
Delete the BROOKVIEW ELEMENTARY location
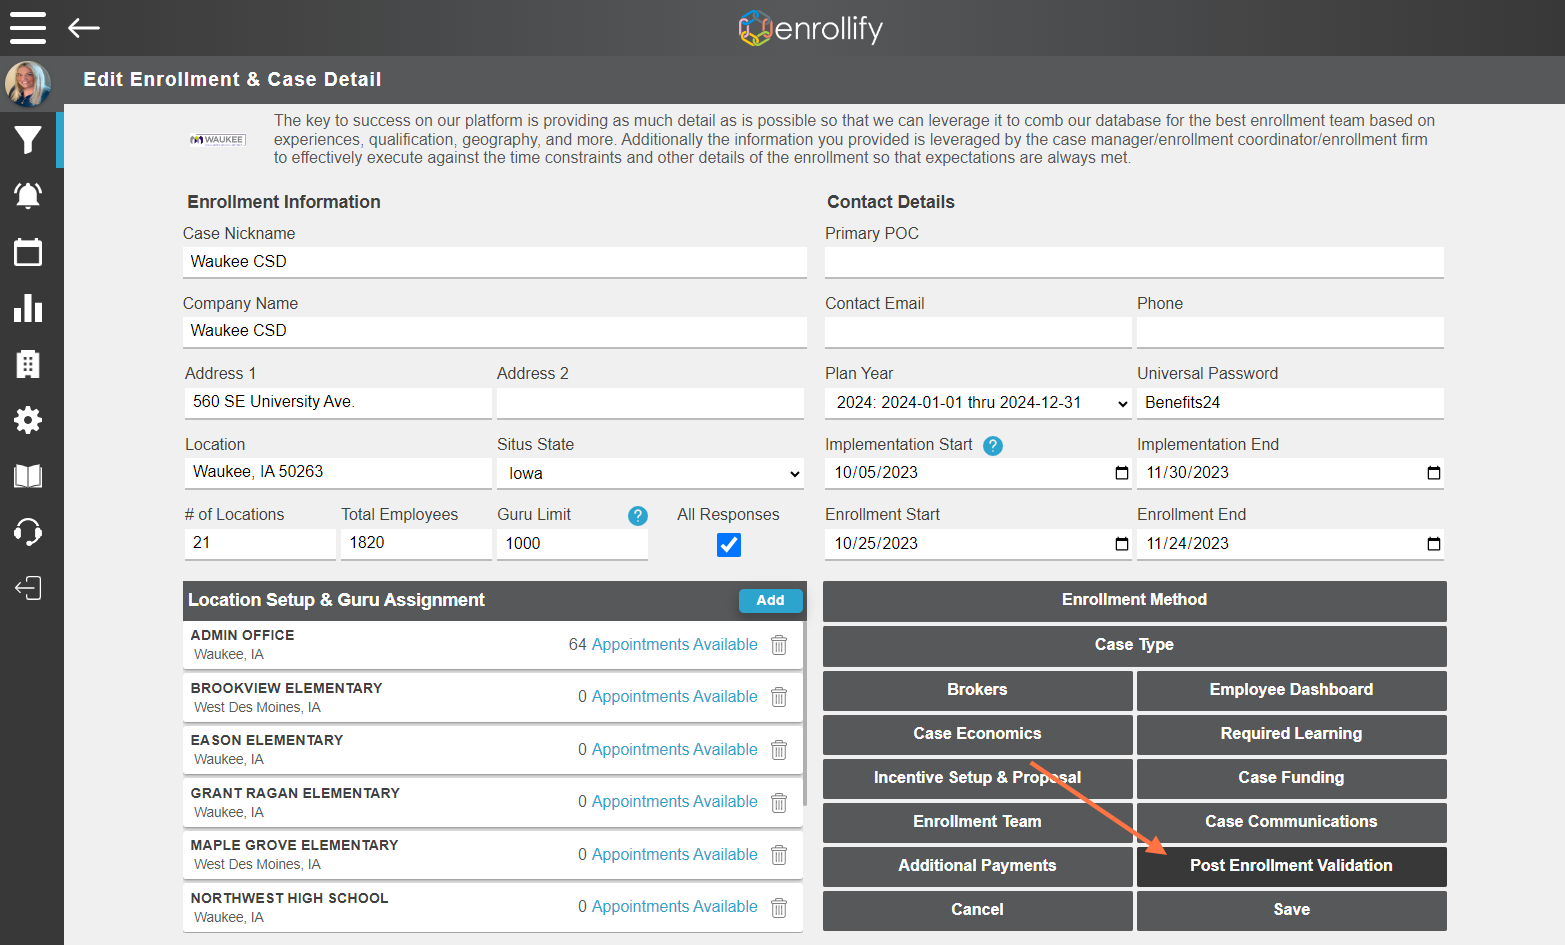coord(779,697)
